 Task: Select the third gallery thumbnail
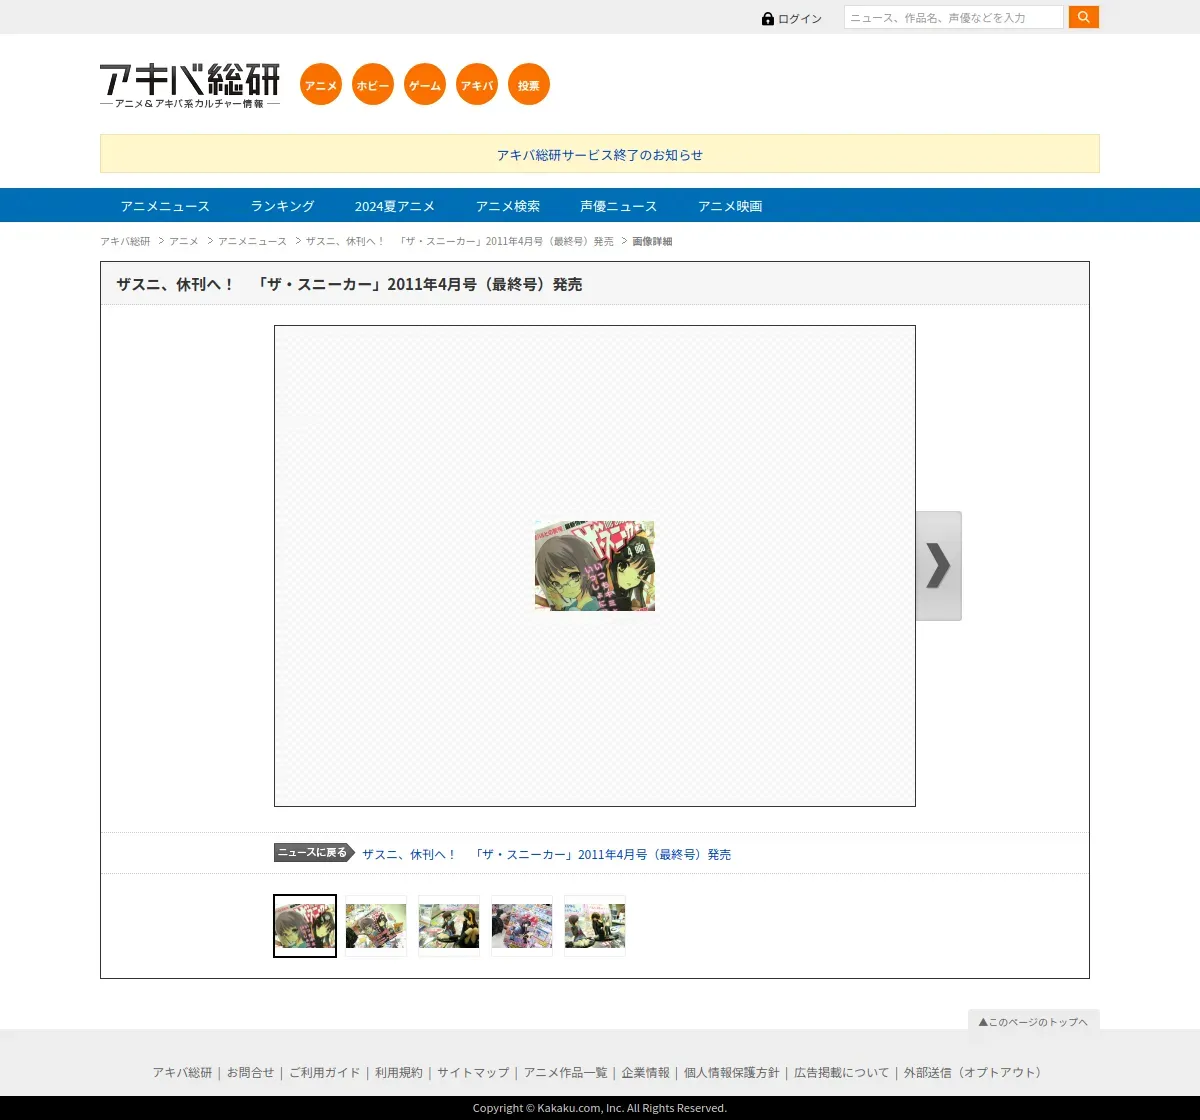449,926
